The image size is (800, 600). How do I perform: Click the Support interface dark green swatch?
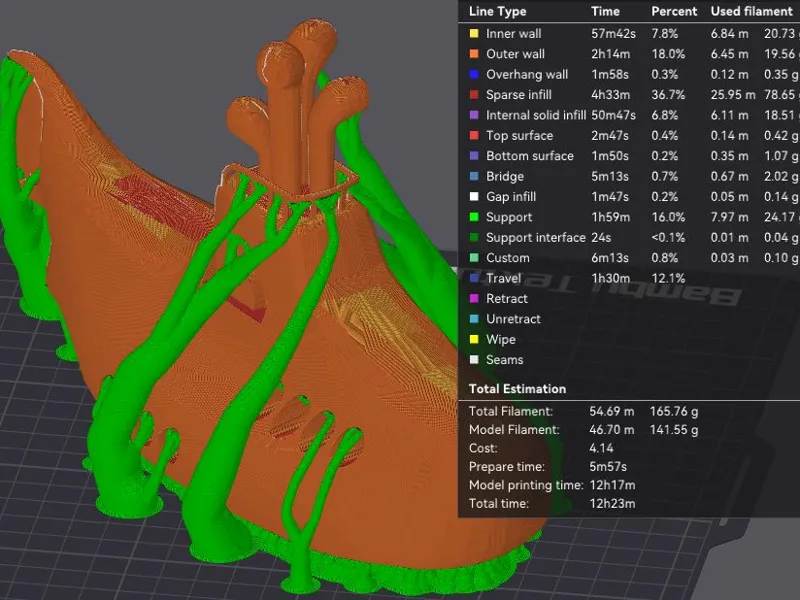pyautogui.click(x=474, y=238)
